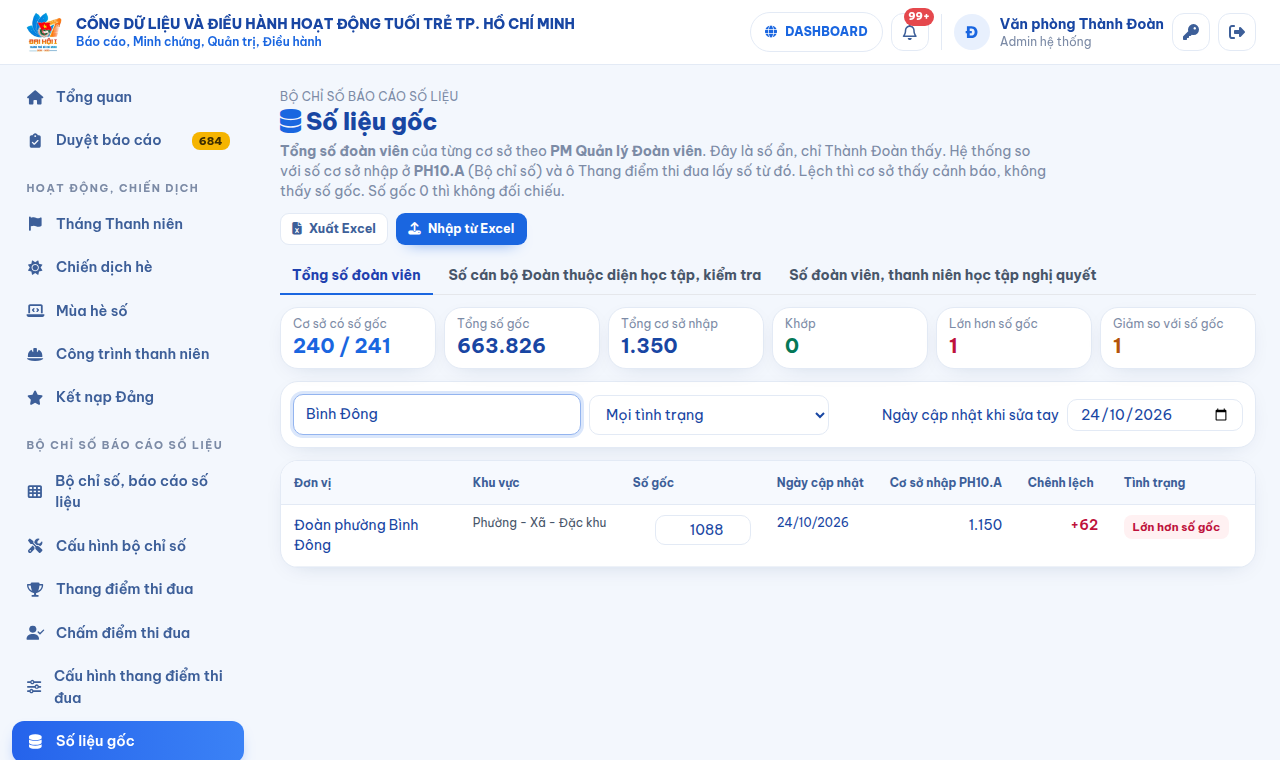
Task: Click the logout arrow icon
Action: (1237, 32)
